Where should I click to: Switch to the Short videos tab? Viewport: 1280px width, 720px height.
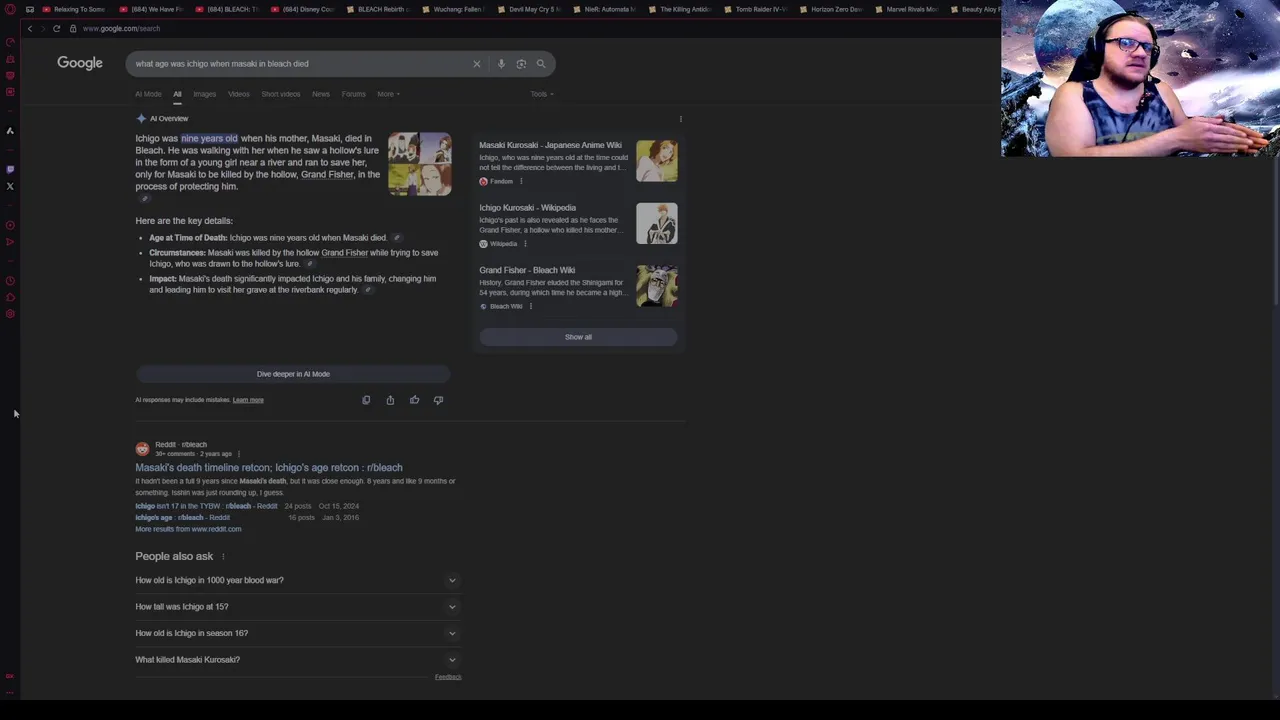[x=281, y=94]
